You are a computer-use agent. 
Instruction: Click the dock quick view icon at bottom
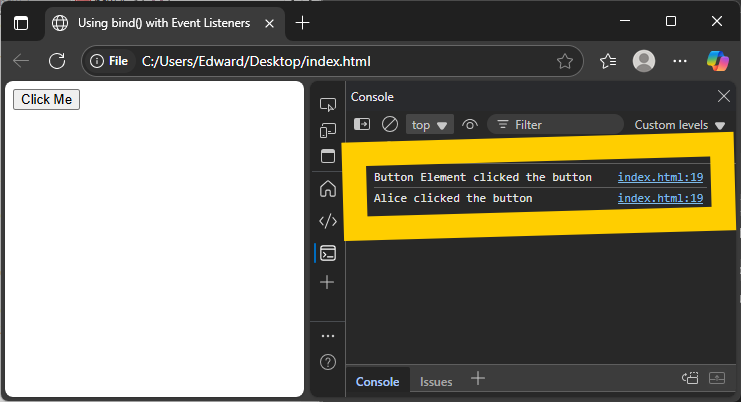point(690,378)
